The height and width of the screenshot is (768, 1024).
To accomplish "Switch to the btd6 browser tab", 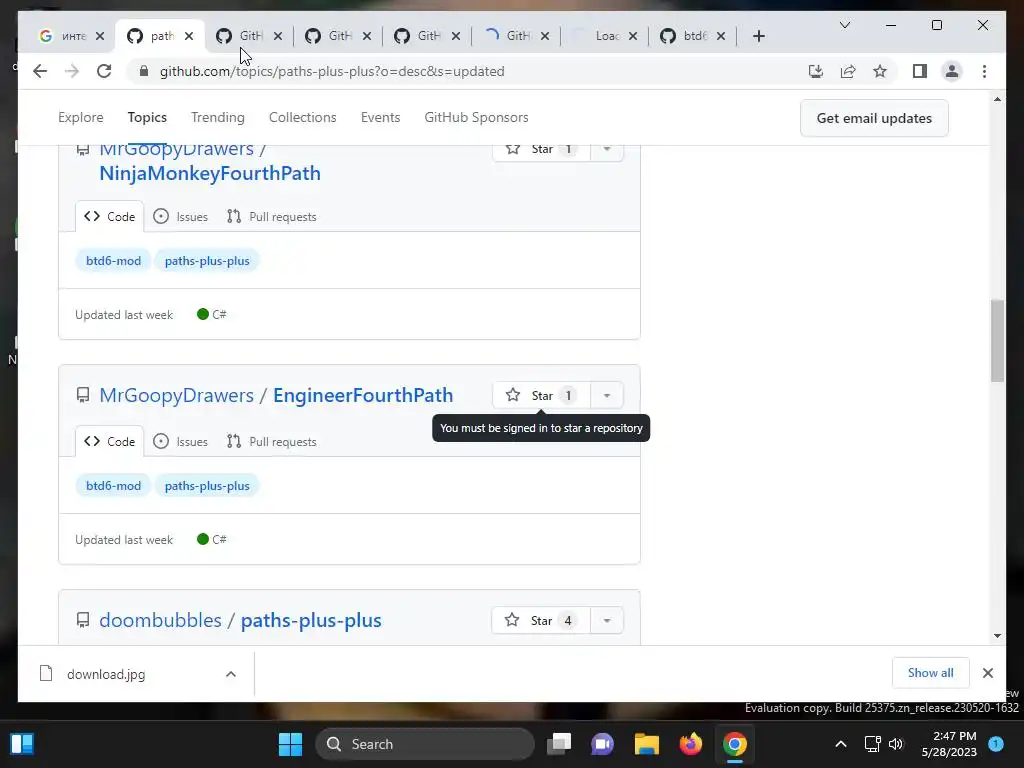I will click(694, 36).
